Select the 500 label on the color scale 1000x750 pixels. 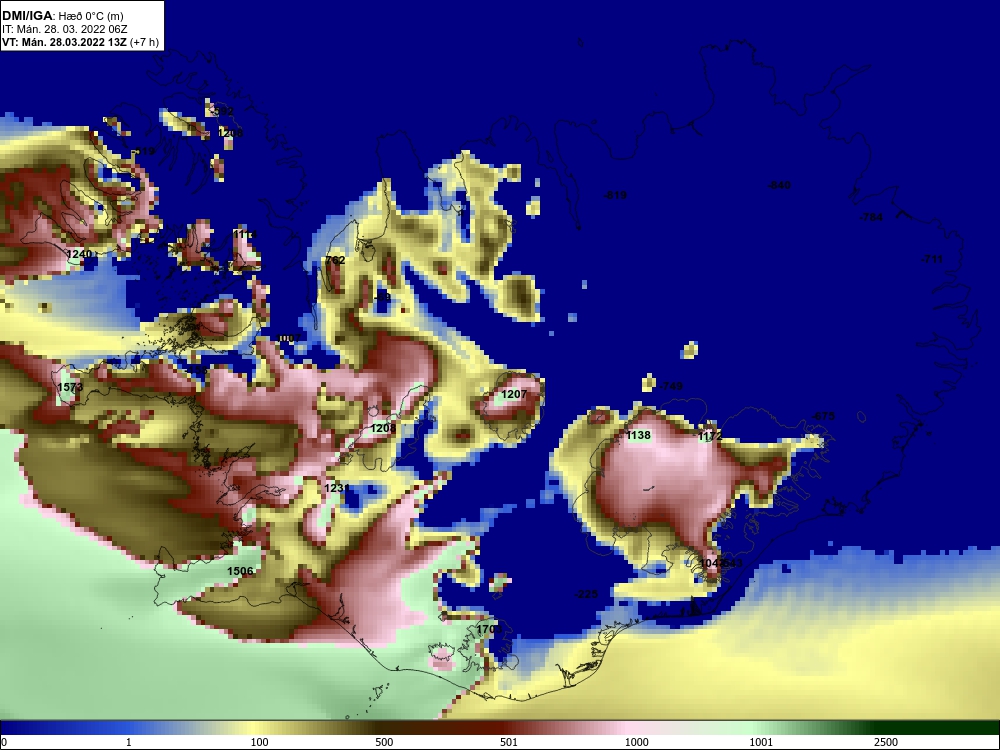point(384,742)
